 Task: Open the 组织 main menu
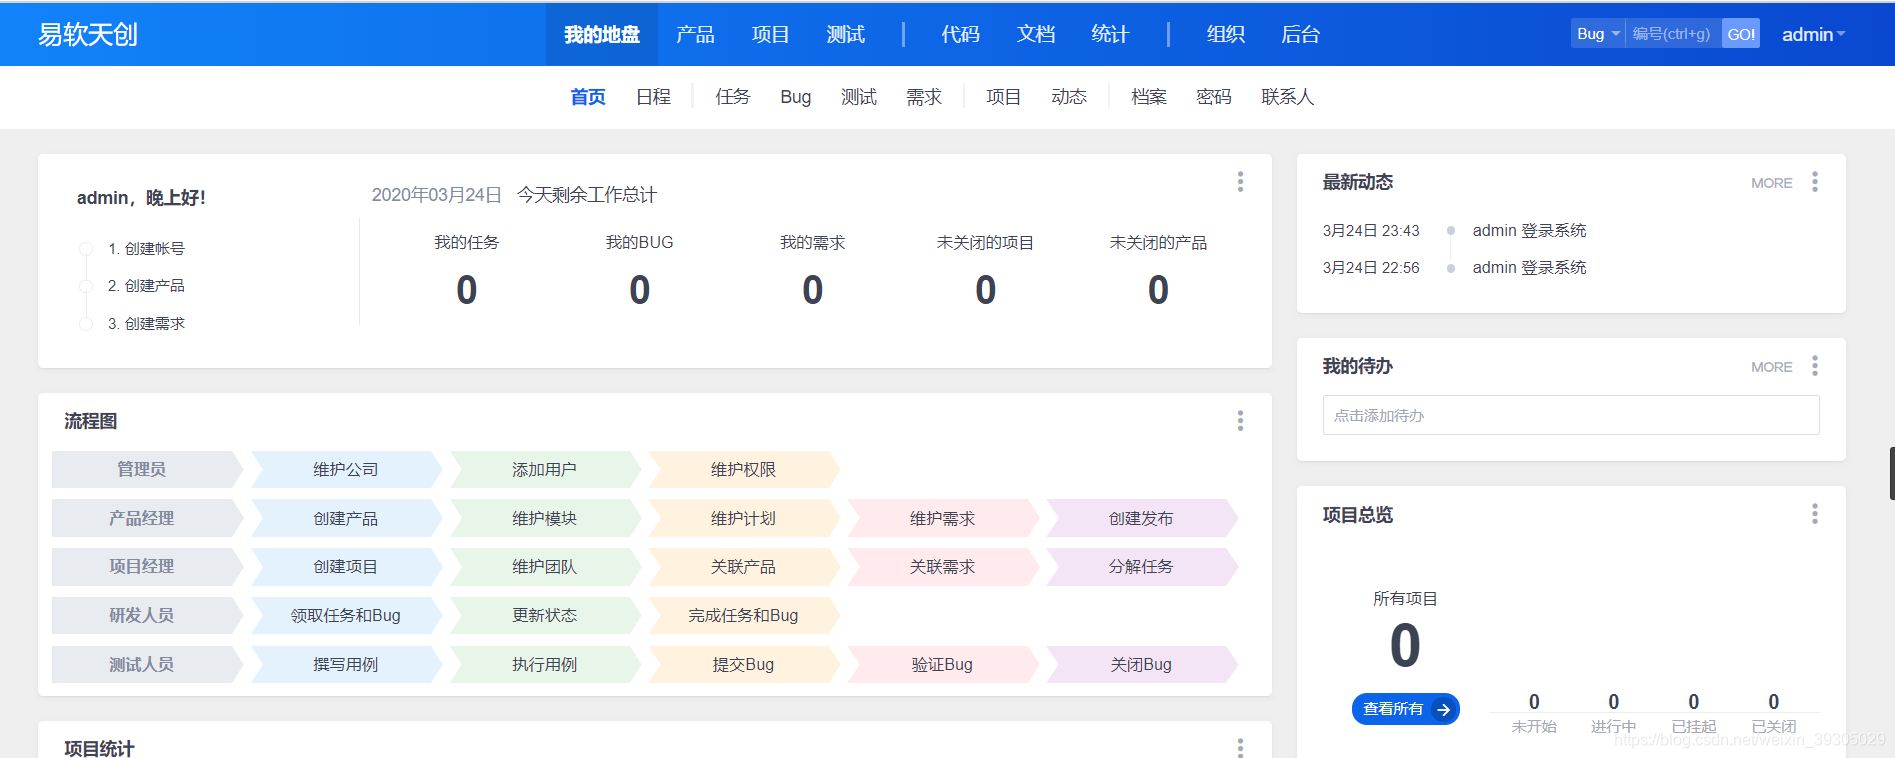coord(1225,34)
